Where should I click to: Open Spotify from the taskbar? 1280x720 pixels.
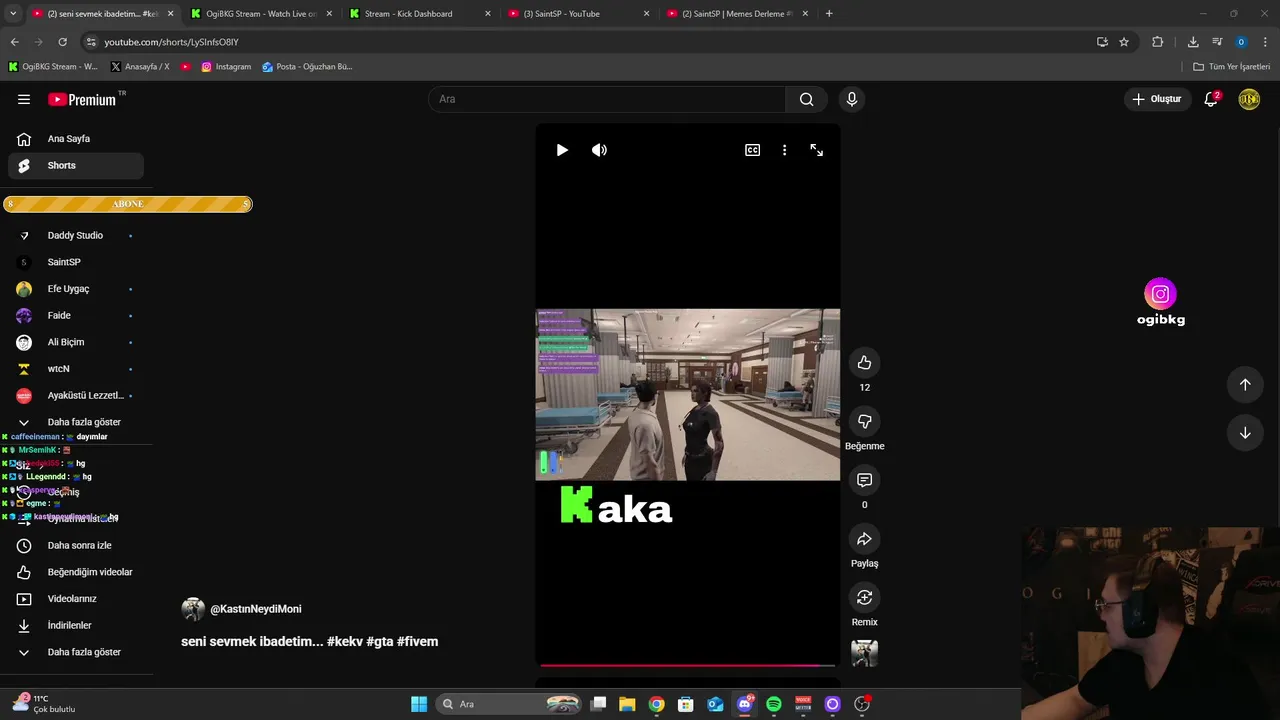click(x=773, y=704)
